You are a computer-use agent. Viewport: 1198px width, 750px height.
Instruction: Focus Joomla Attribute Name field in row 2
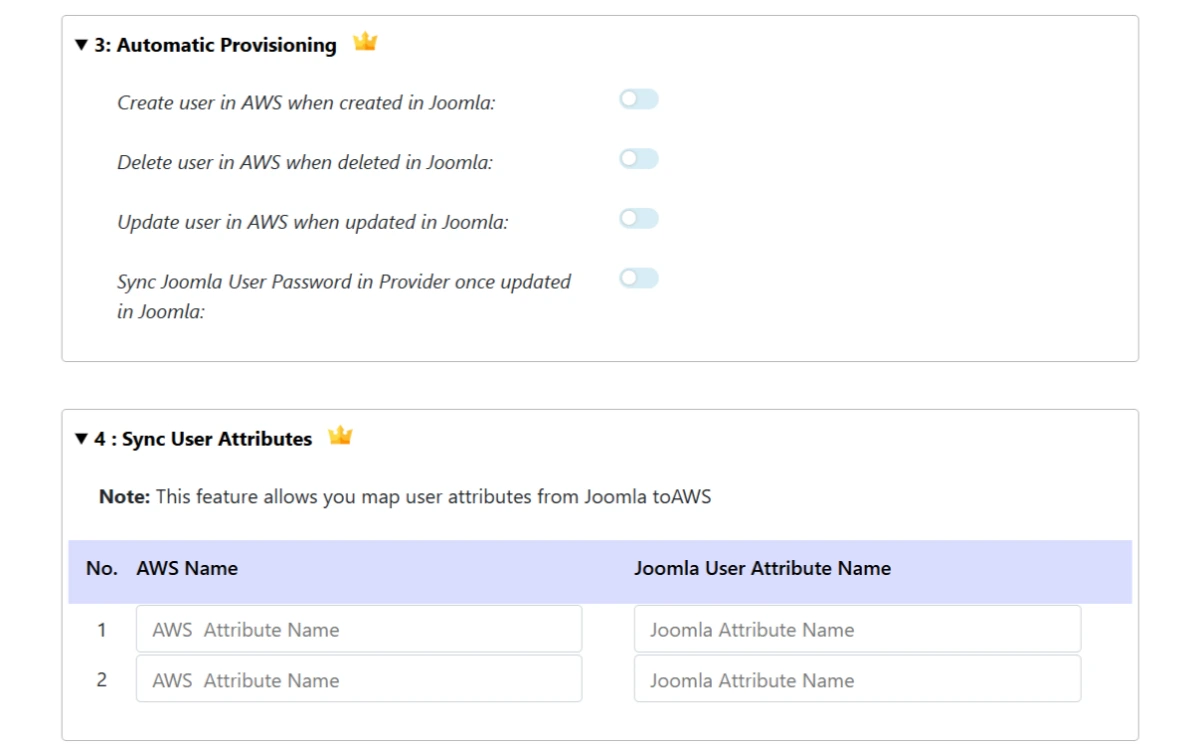(x=857, y=679)
